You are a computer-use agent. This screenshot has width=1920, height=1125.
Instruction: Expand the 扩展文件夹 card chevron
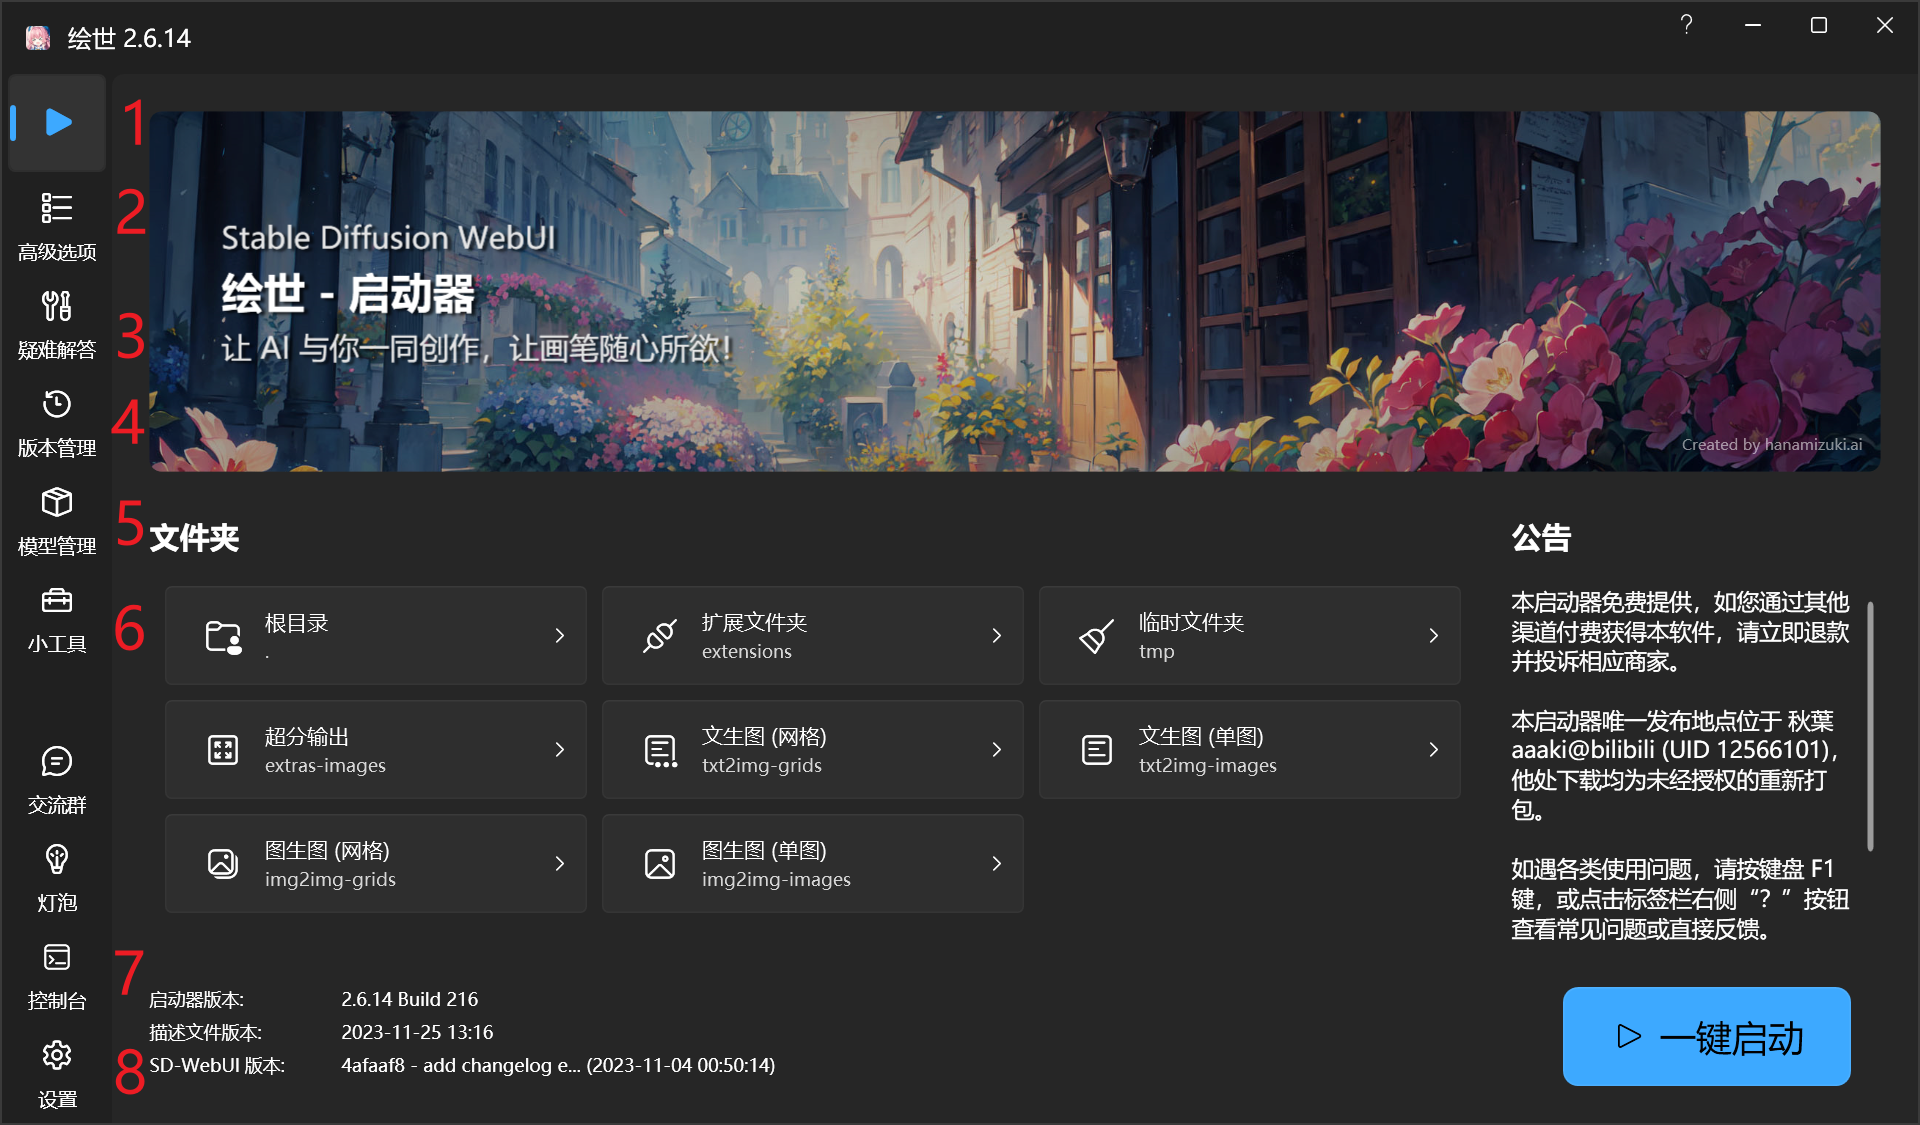click(x=997, y=636)
